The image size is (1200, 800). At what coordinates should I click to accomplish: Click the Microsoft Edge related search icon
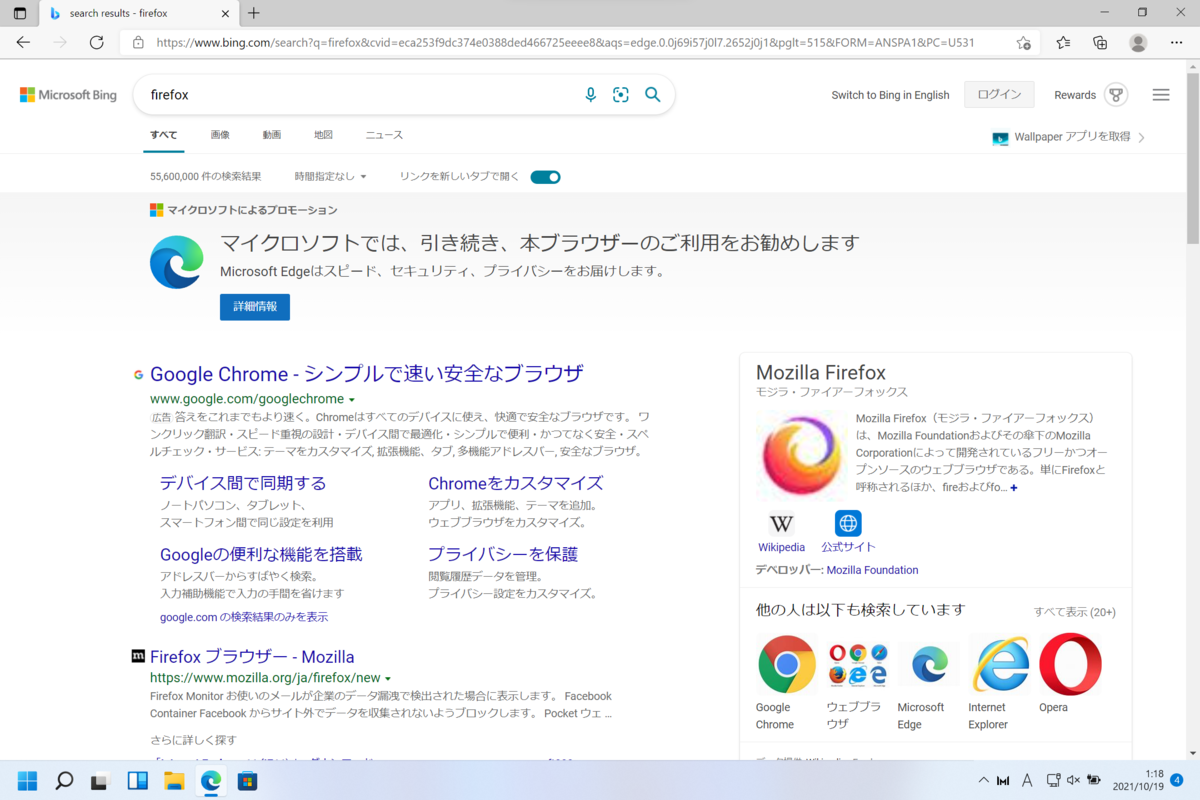click(929, 664)
